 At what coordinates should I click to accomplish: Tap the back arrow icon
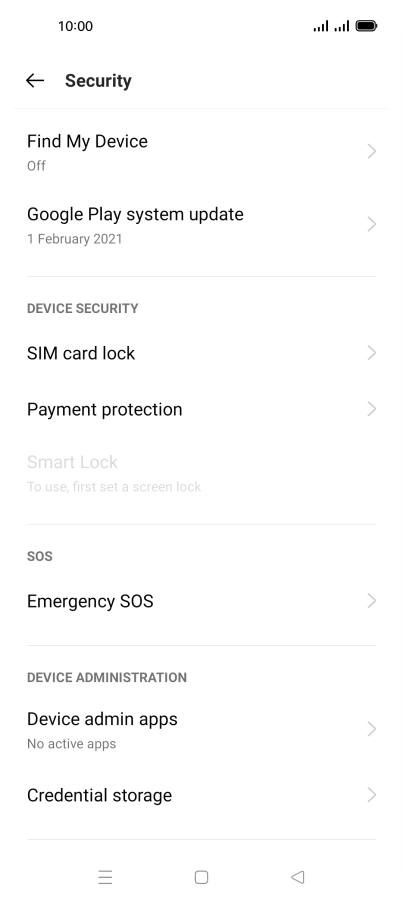pyautogui.click(x=35, y=81)
